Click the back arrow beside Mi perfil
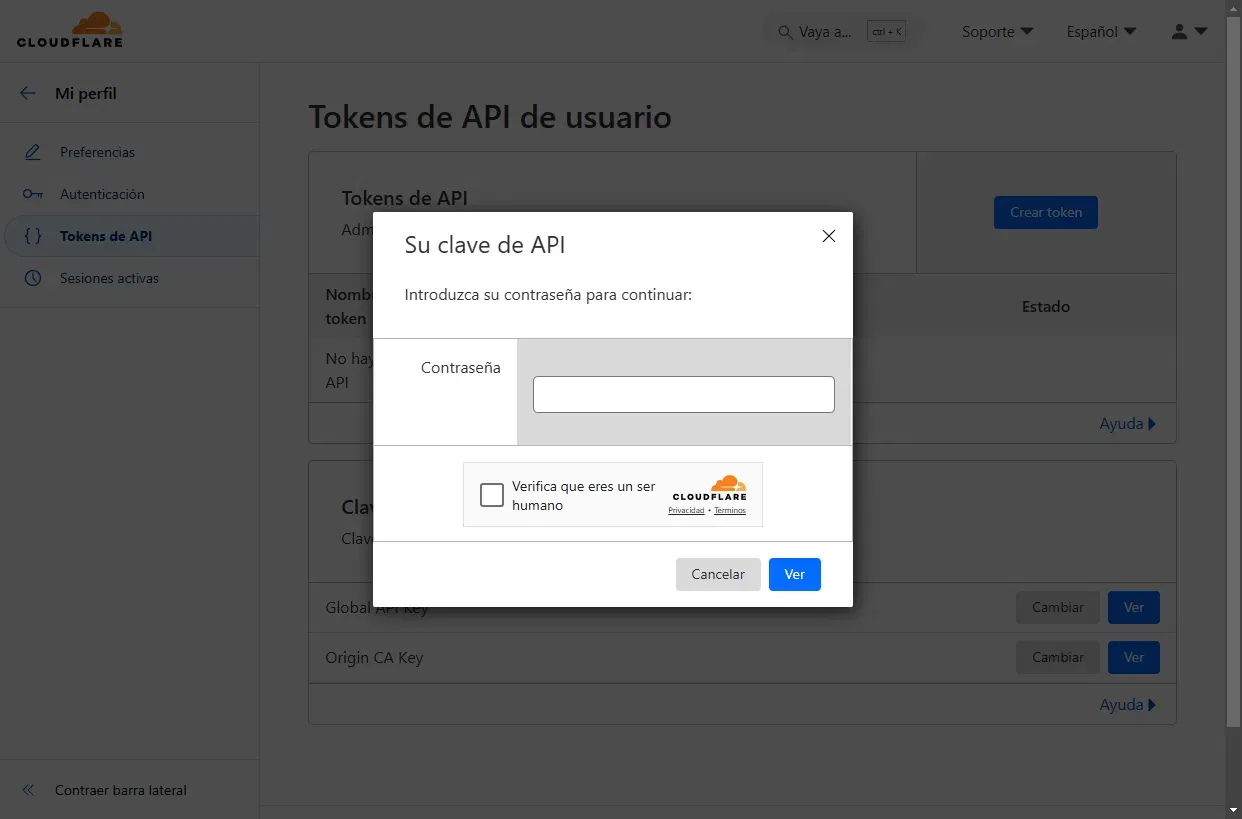Screen dimensions: 1242x819 pyautogui.click(x=28, y=93)
